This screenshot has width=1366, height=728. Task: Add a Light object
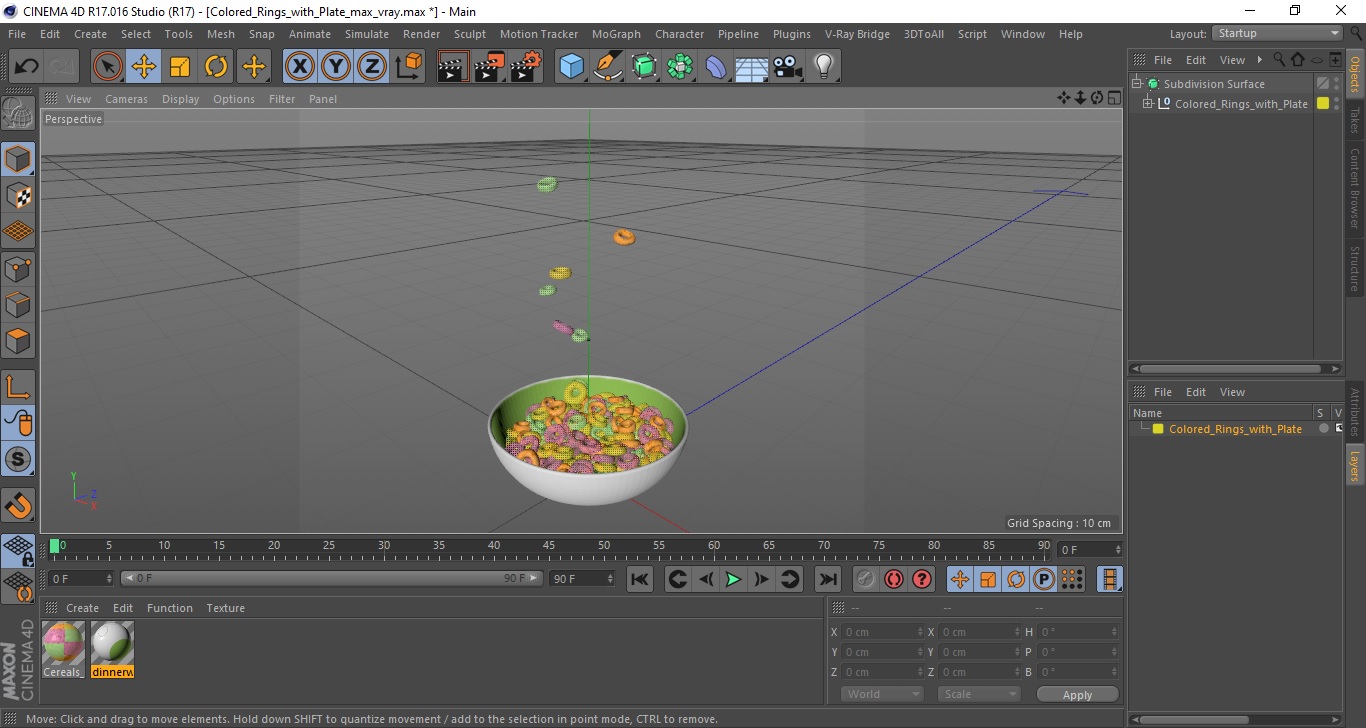[x=824, y=67]
